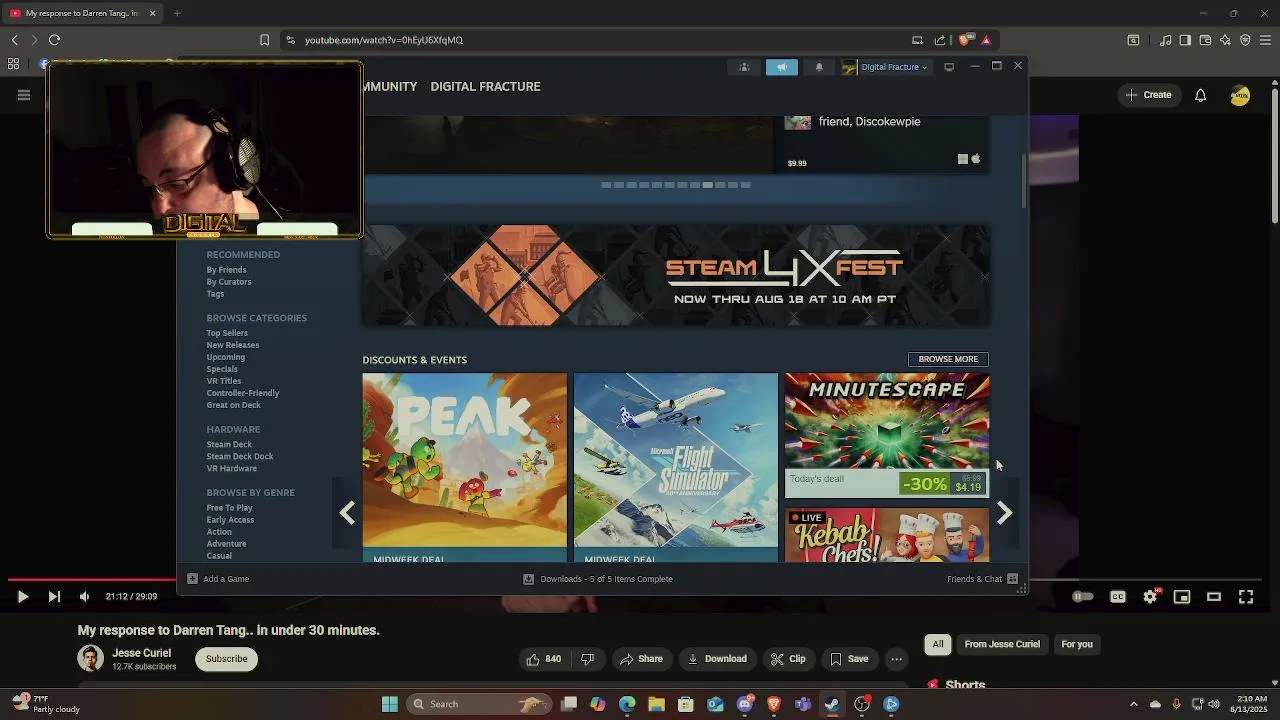
Task: Open the Kebab Chefs live card
Action: click(887, 535)
